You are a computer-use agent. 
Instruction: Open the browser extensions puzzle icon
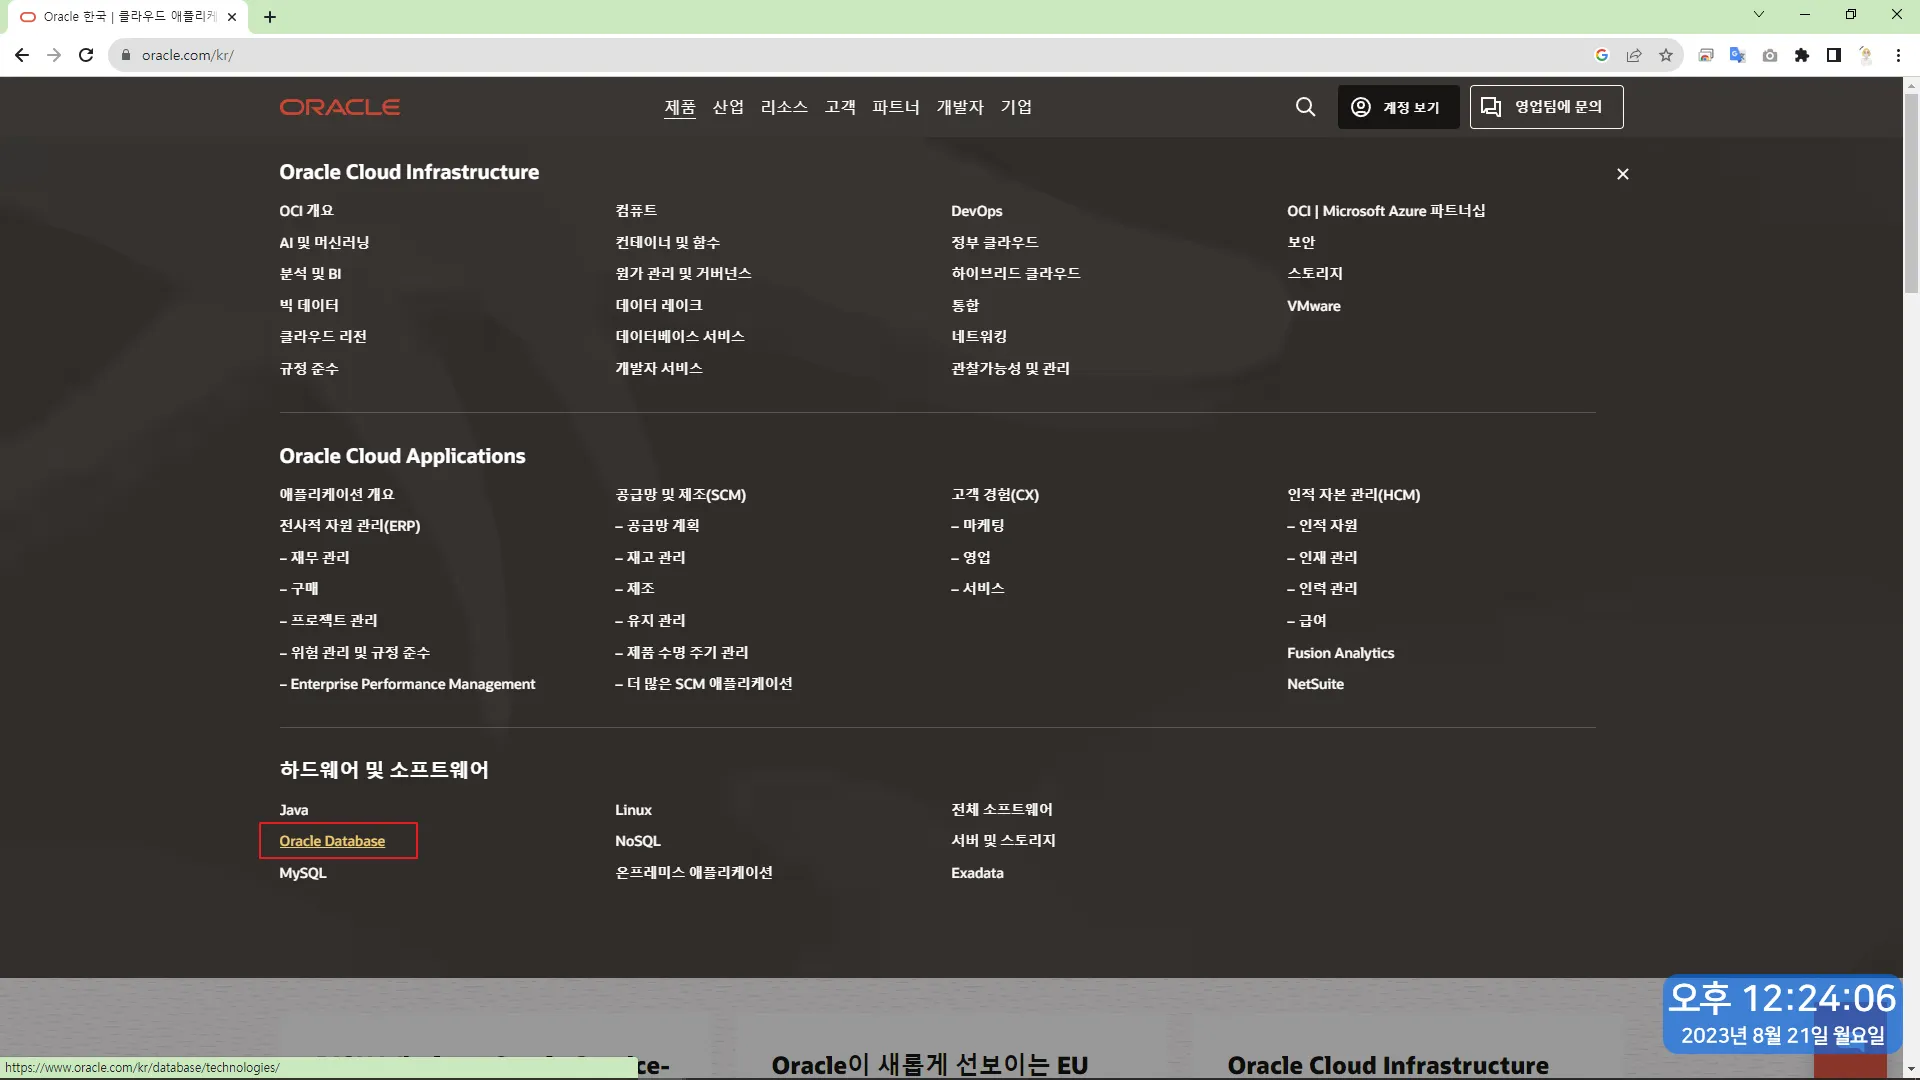[x=1802, y=55]
